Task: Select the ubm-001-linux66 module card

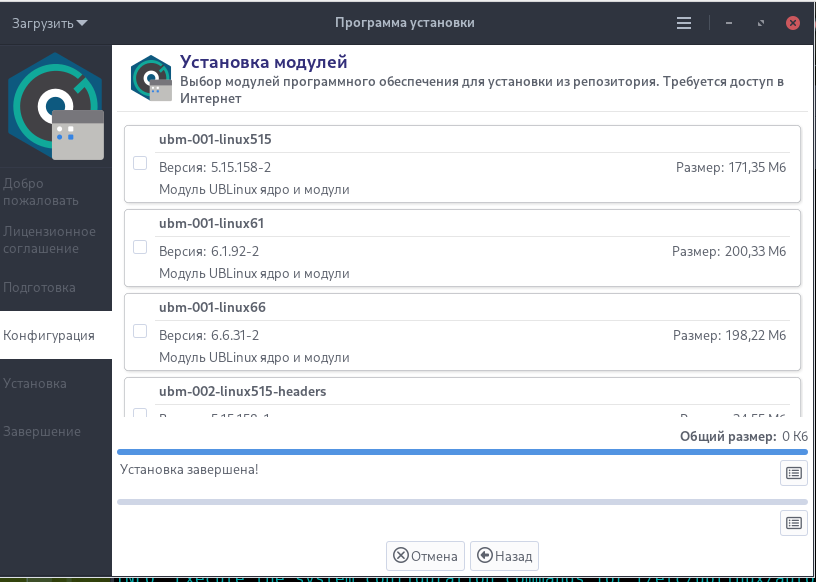Action: click(x=462, y=332)
